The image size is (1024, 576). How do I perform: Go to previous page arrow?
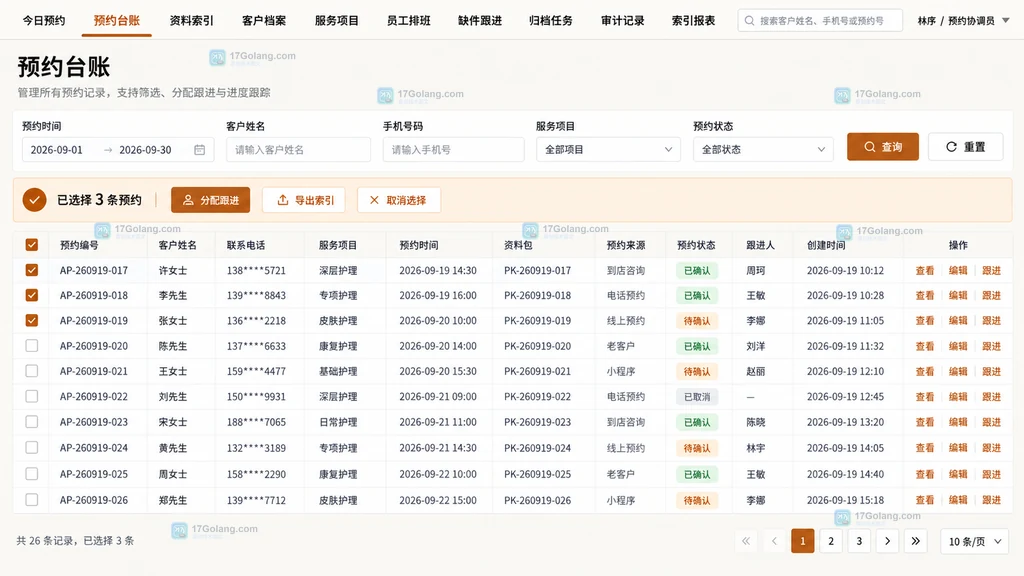coord(775,541)
